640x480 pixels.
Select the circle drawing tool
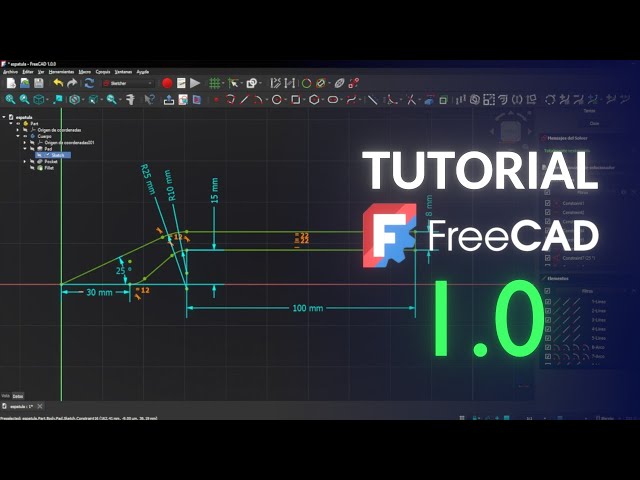click(x=277, y=99)
